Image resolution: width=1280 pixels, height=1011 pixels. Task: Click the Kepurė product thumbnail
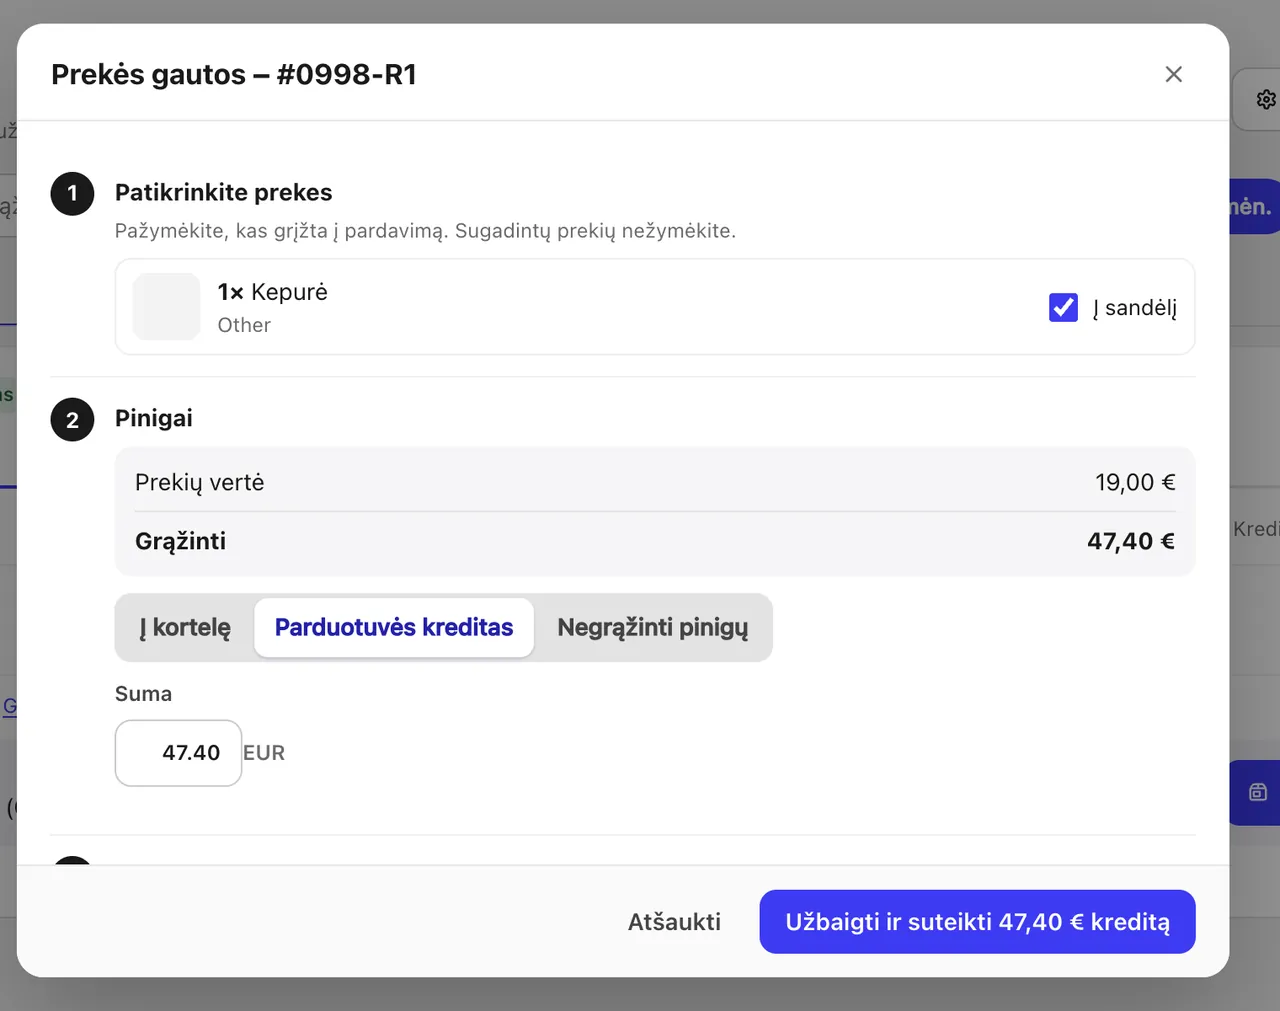coord(167,307)
